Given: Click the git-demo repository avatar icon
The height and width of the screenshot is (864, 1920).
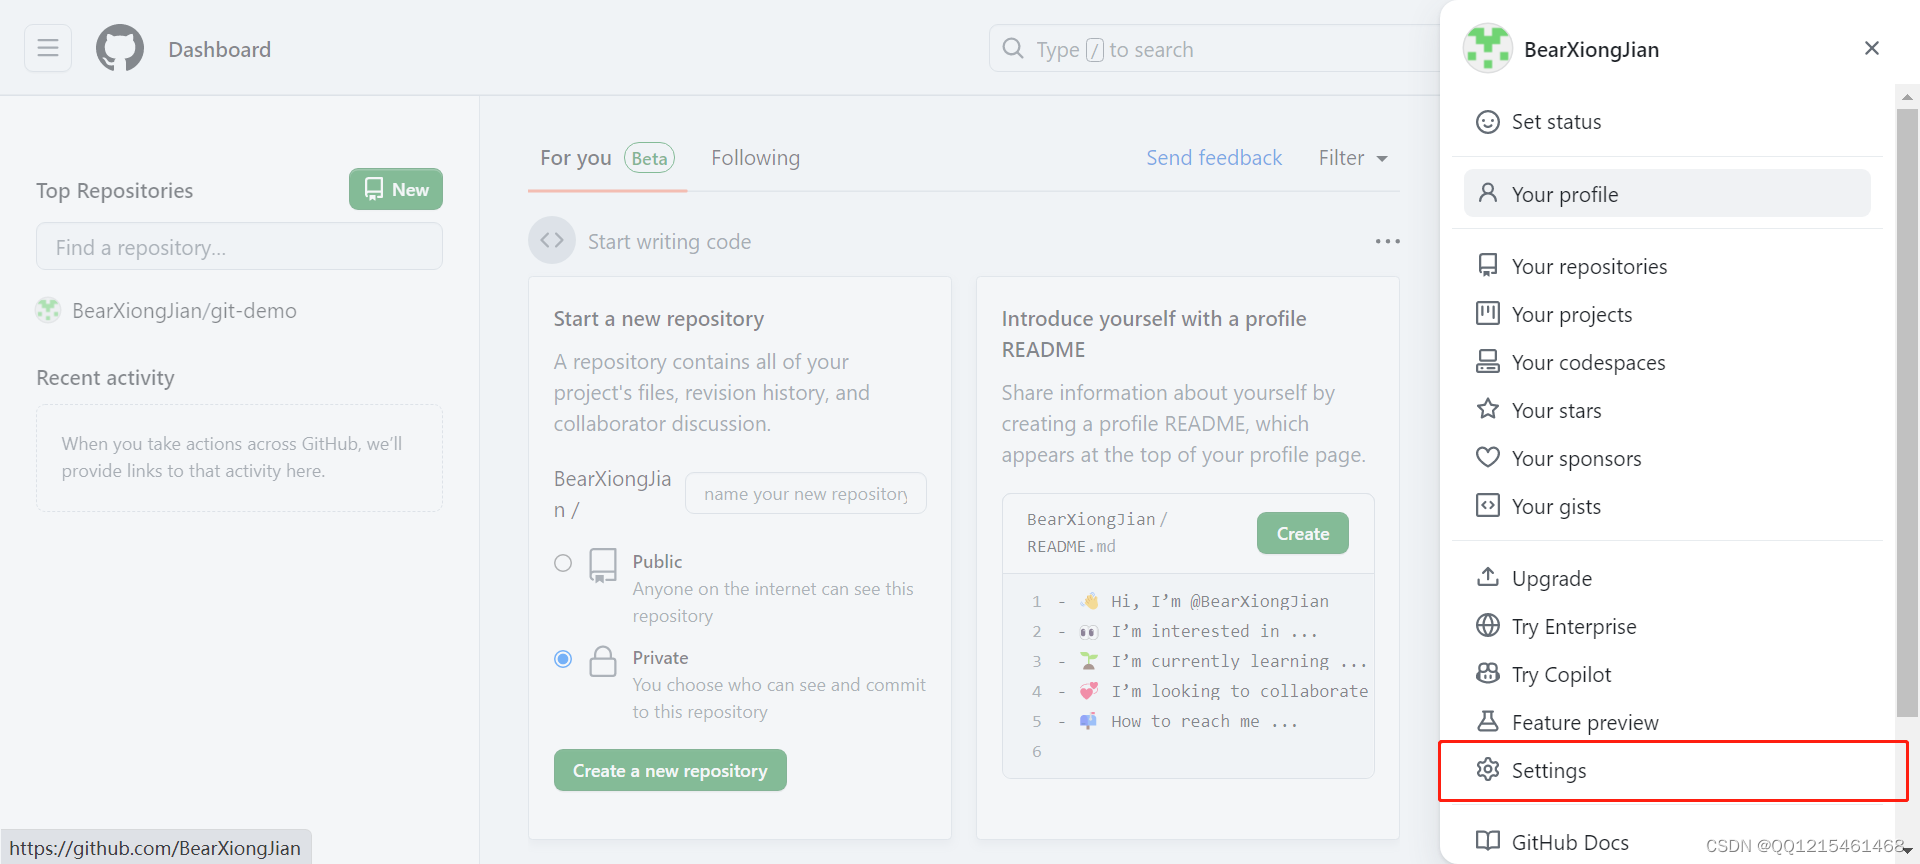Looking at the screenshot, I should pyautogui.click(x=48, y=310).
